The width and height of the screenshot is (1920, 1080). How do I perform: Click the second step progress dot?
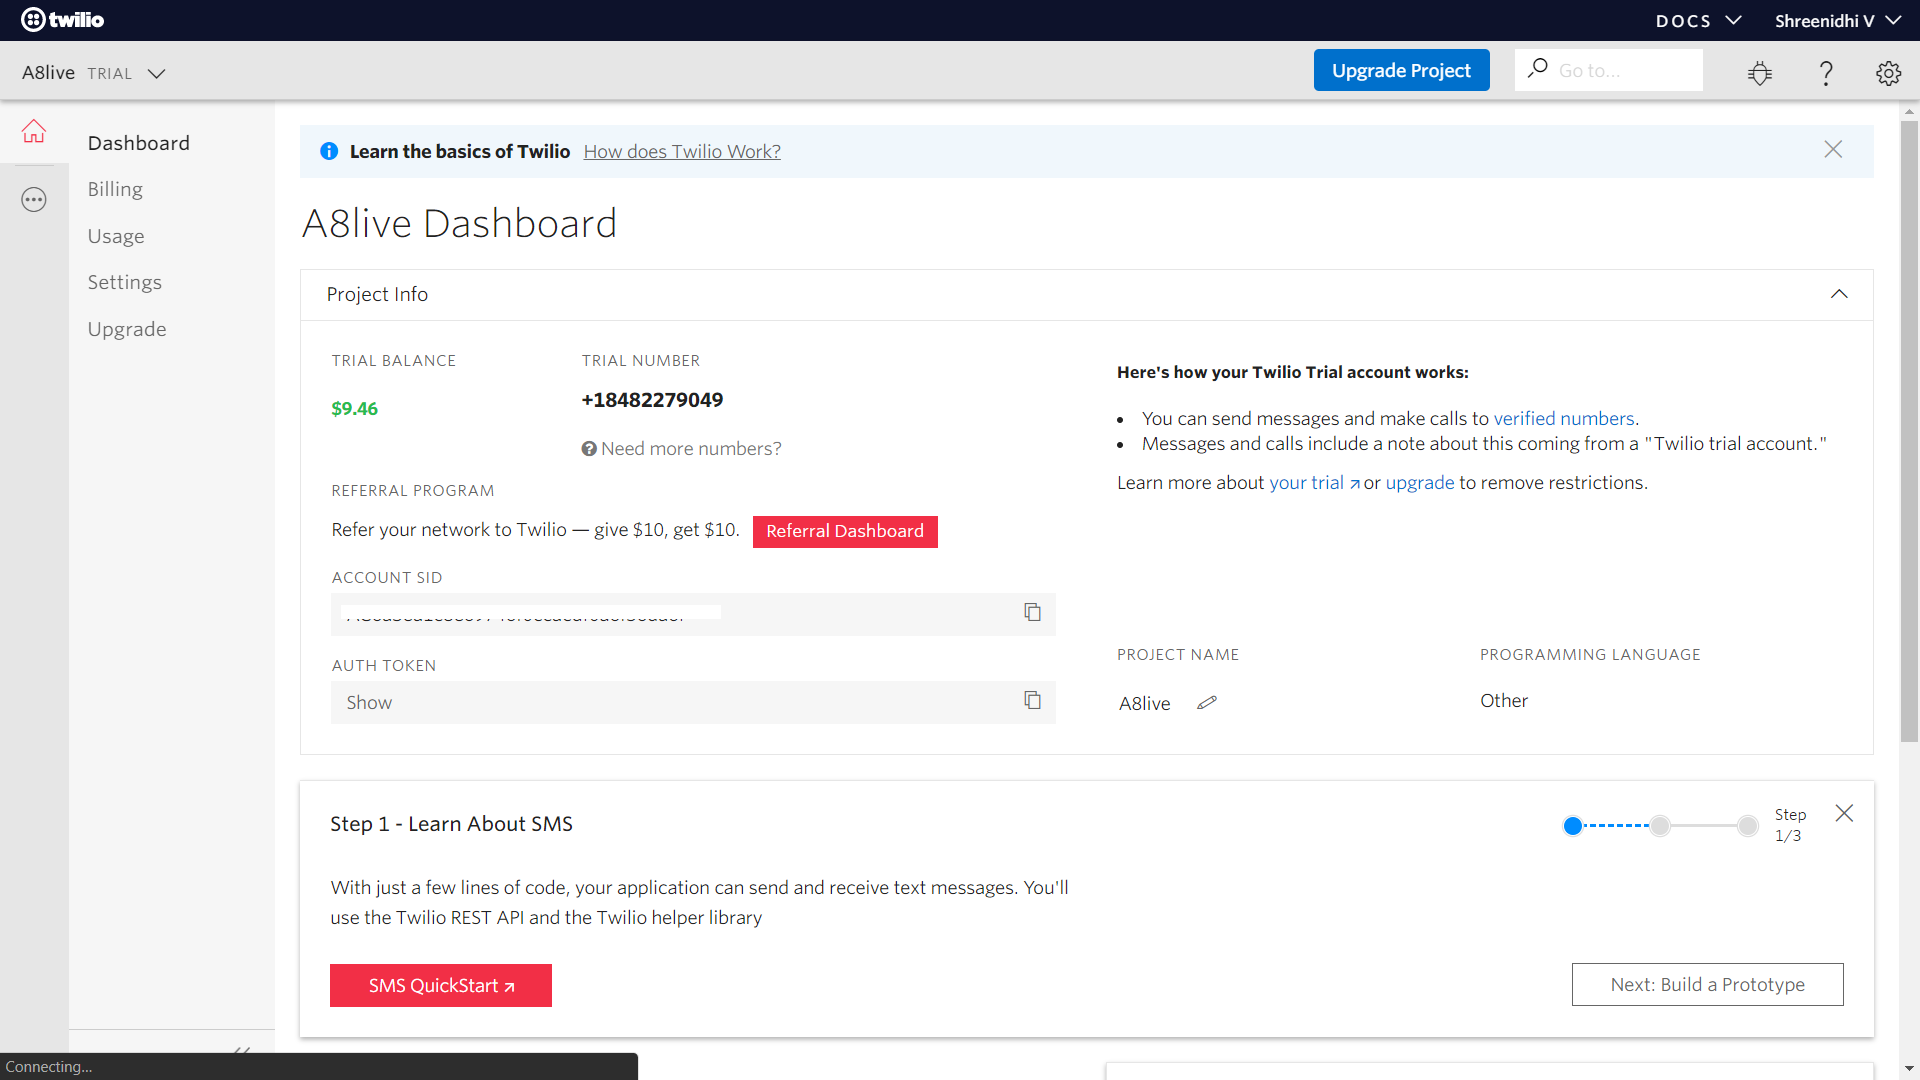1660,825
